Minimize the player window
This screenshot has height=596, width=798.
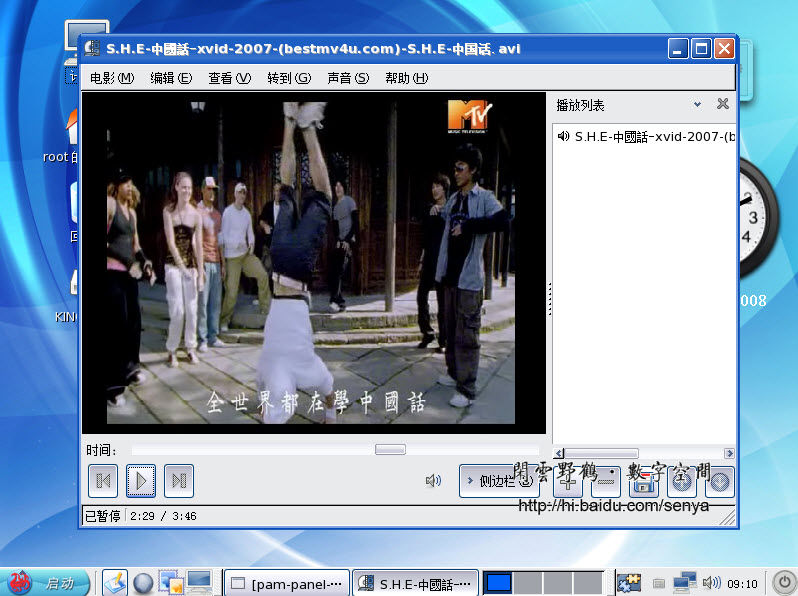tap(678, 49)
